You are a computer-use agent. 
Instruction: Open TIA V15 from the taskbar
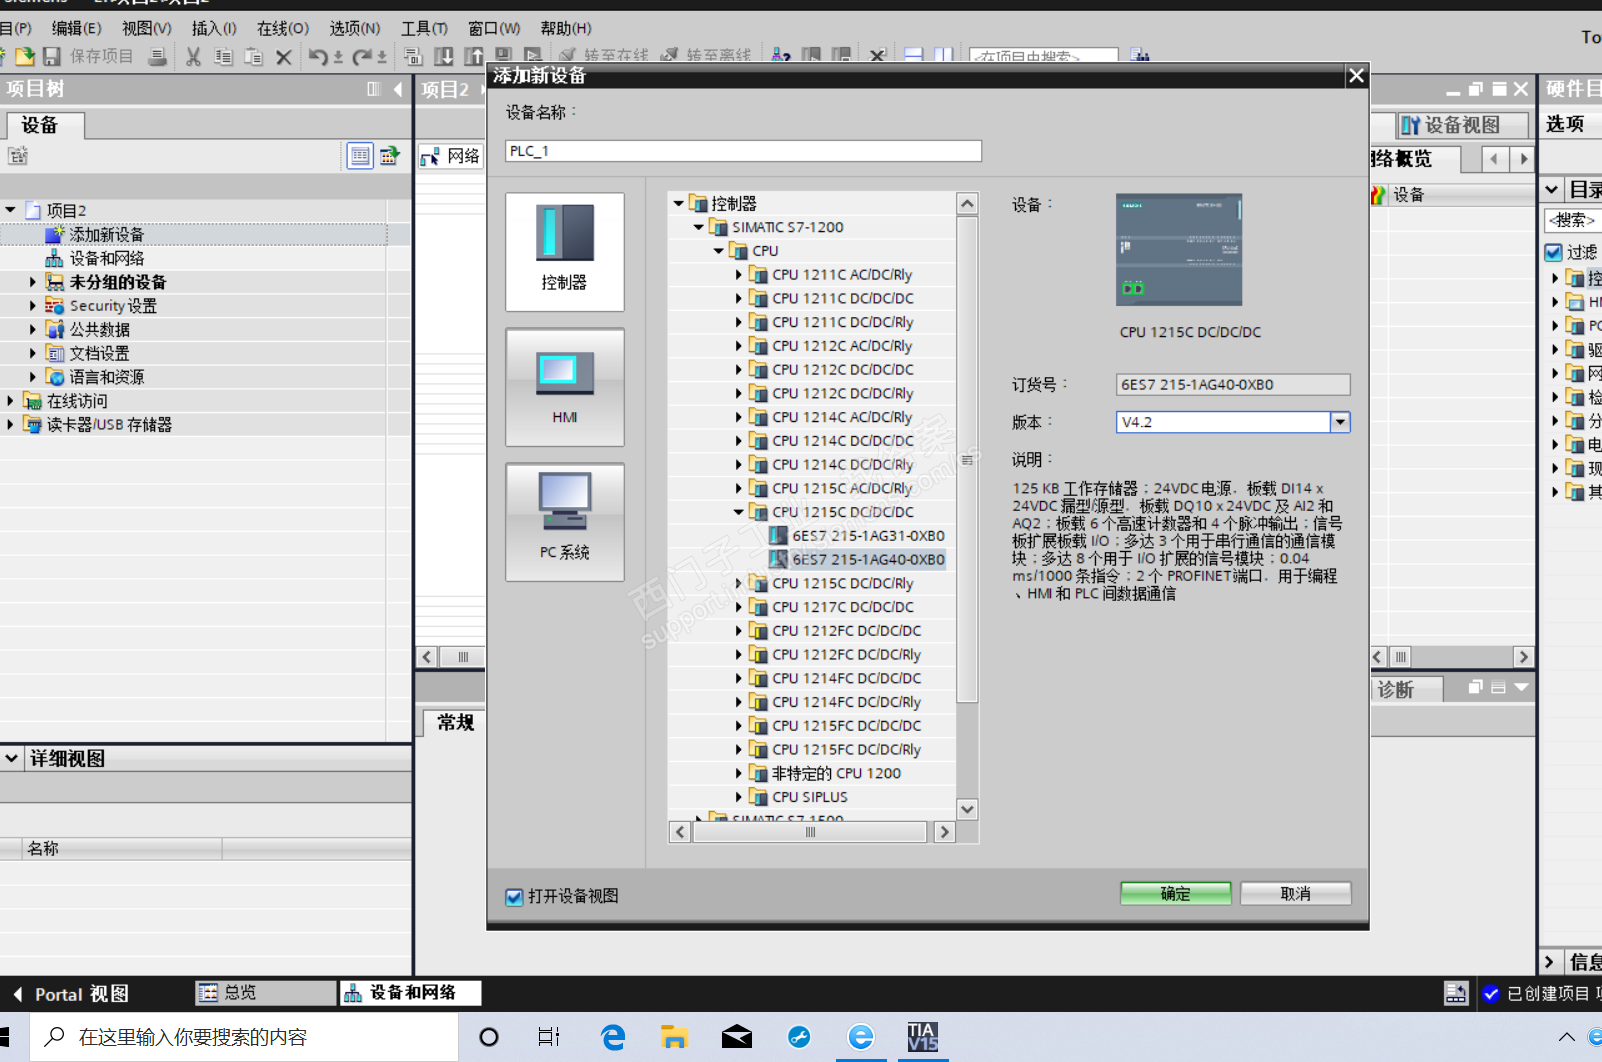point(923,1037)
